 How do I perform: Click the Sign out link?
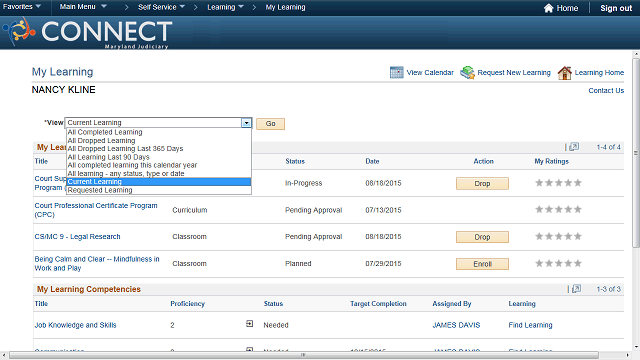[616, 8]
